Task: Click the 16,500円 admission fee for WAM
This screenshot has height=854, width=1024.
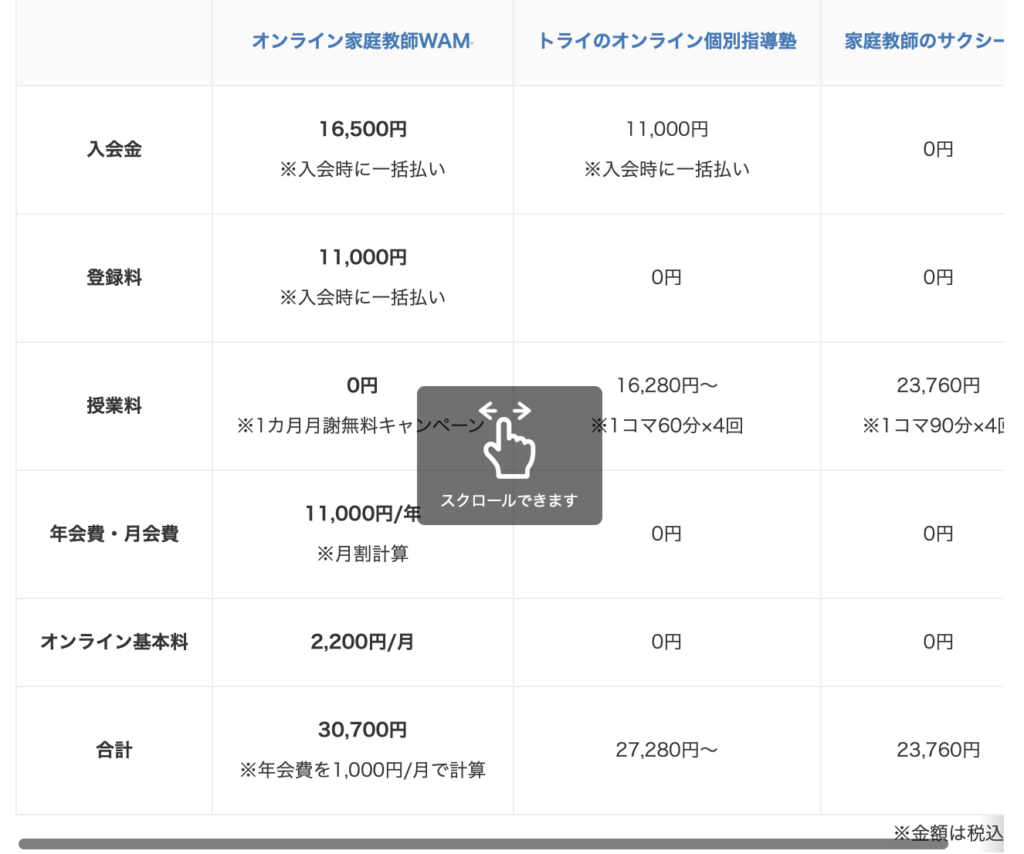Action: click(362, 129)
